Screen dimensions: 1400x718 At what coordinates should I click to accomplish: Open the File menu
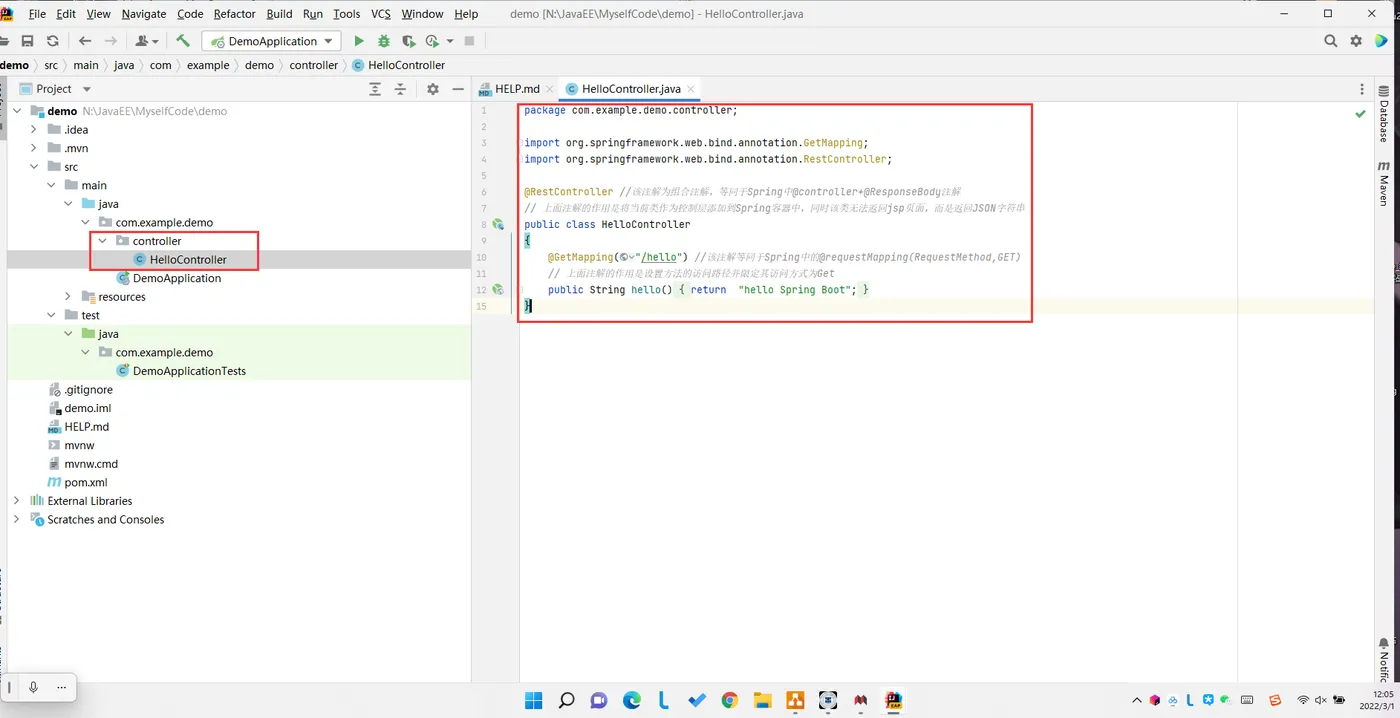click(38, 14)
